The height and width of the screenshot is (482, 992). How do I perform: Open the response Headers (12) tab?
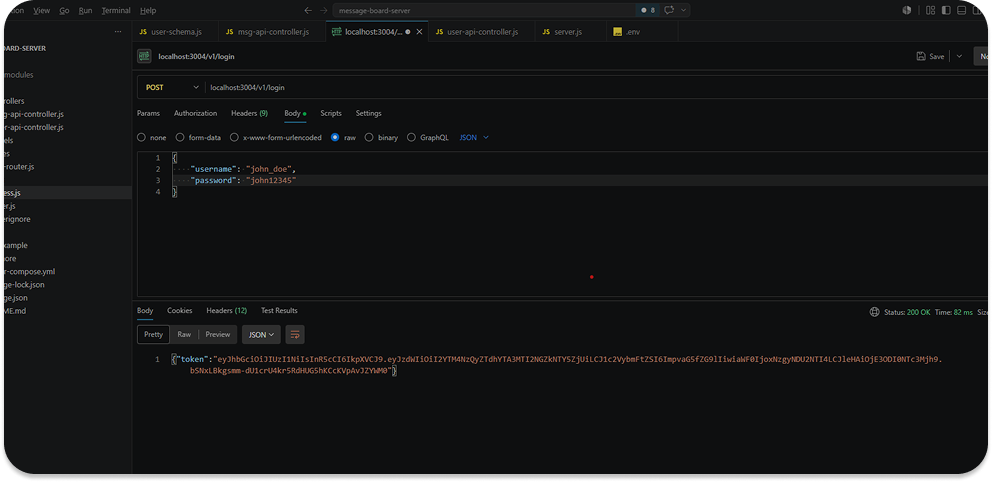coord(226,311)
